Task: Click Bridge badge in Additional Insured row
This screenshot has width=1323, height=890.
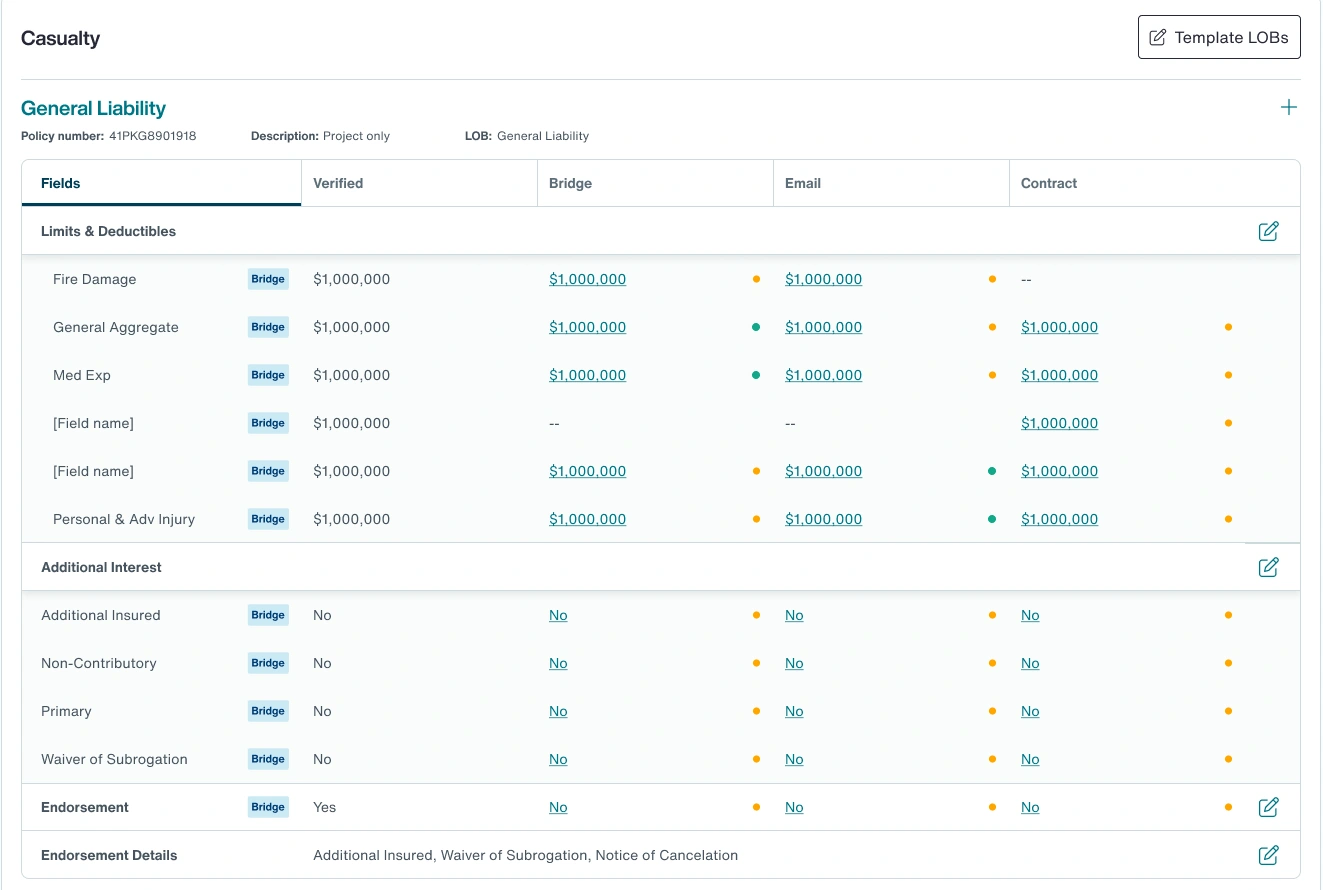Action: 268,615
